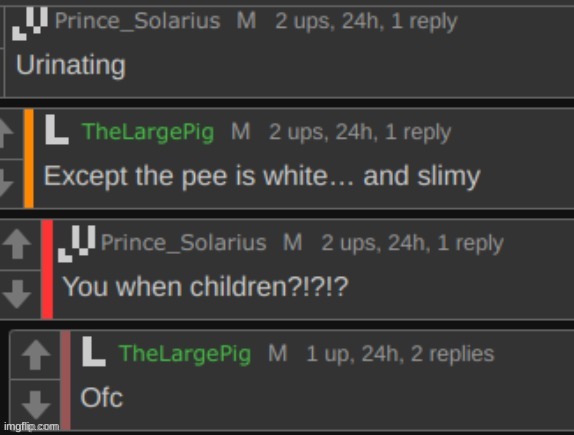The height and width of the screenshot is (435, 574).
Task: Click "1 up, 24h, 2 replies" comment info
Action: coord(400,354)
